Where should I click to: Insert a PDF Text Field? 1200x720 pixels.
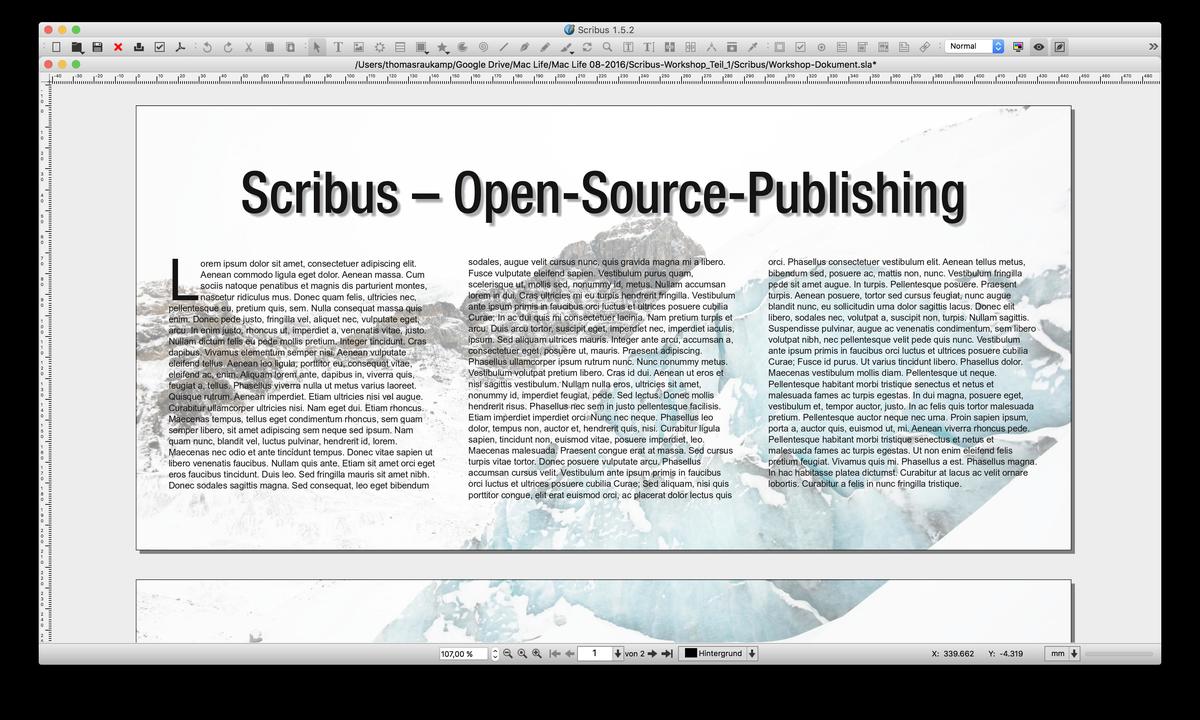click(x=842, y=47)
